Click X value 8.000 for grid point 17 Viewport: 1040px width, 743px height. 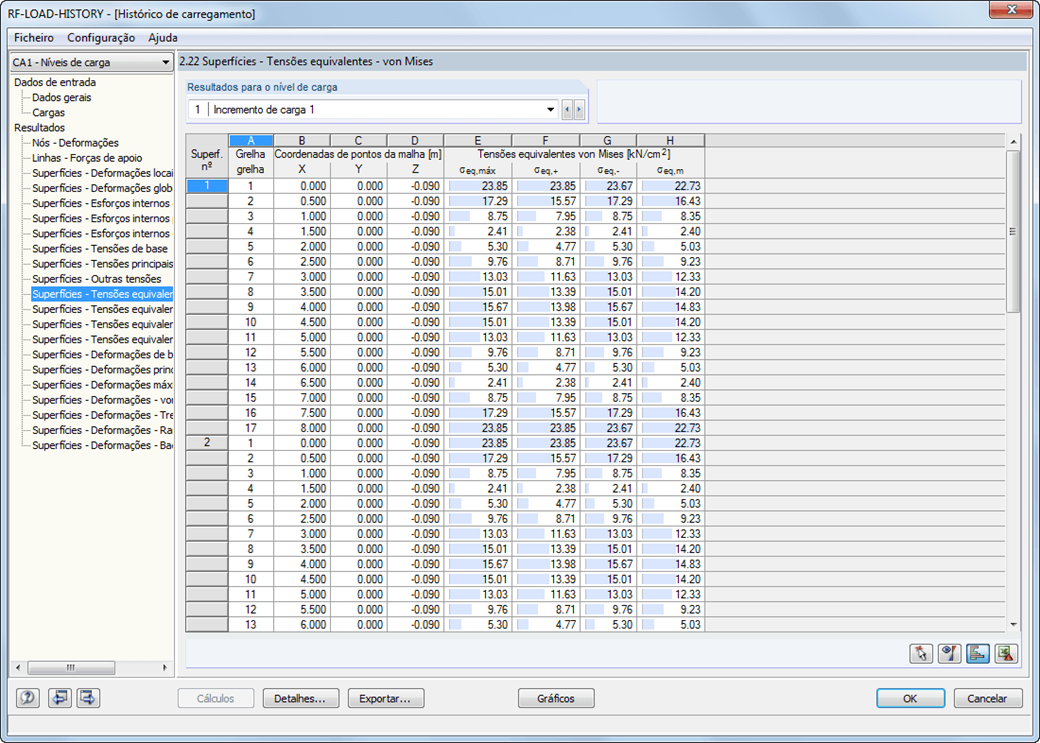[x=302, y=428]
